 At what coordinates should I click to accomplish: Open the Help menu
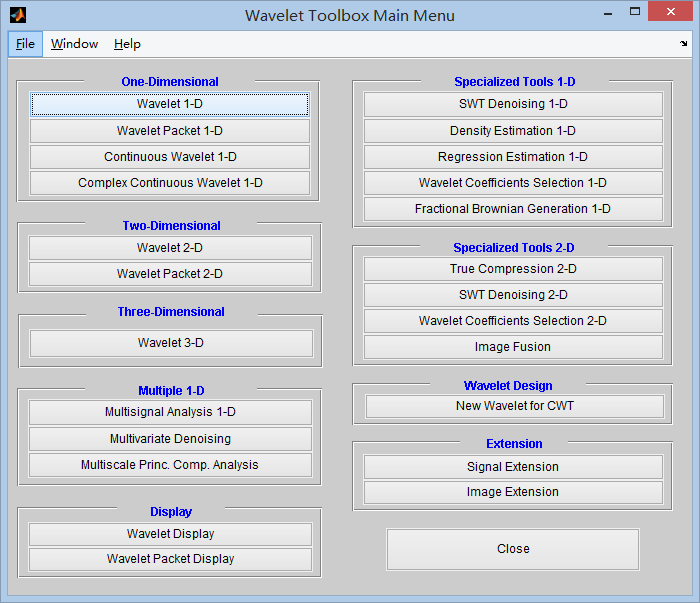(x=127, y=44)
